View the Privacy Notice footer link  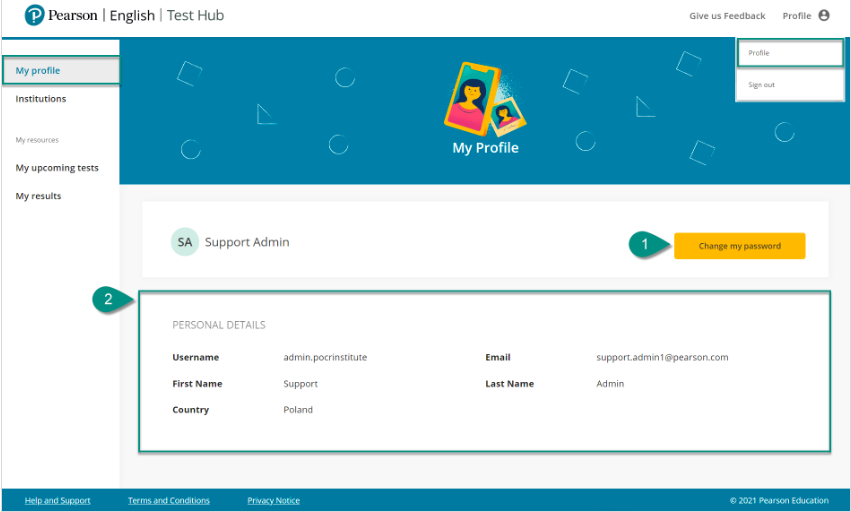point(273,501)
